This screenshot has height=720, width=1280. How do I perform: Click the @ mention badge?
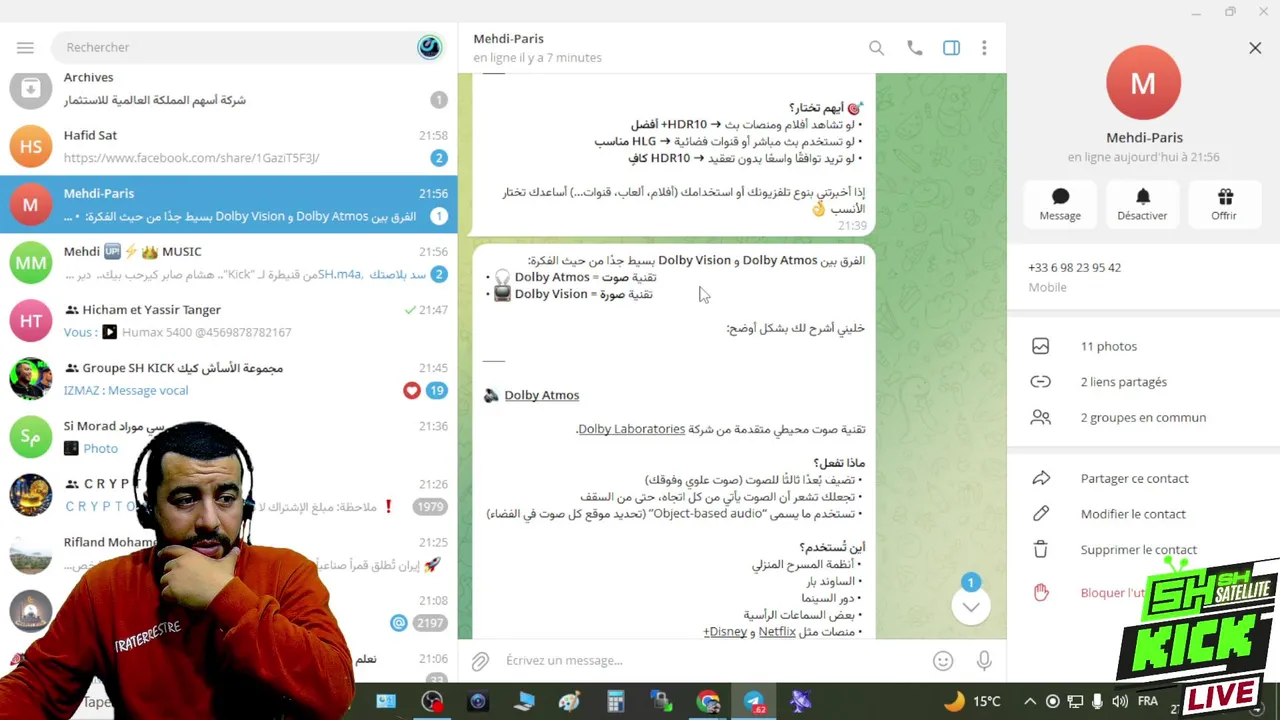click(398, 623)
